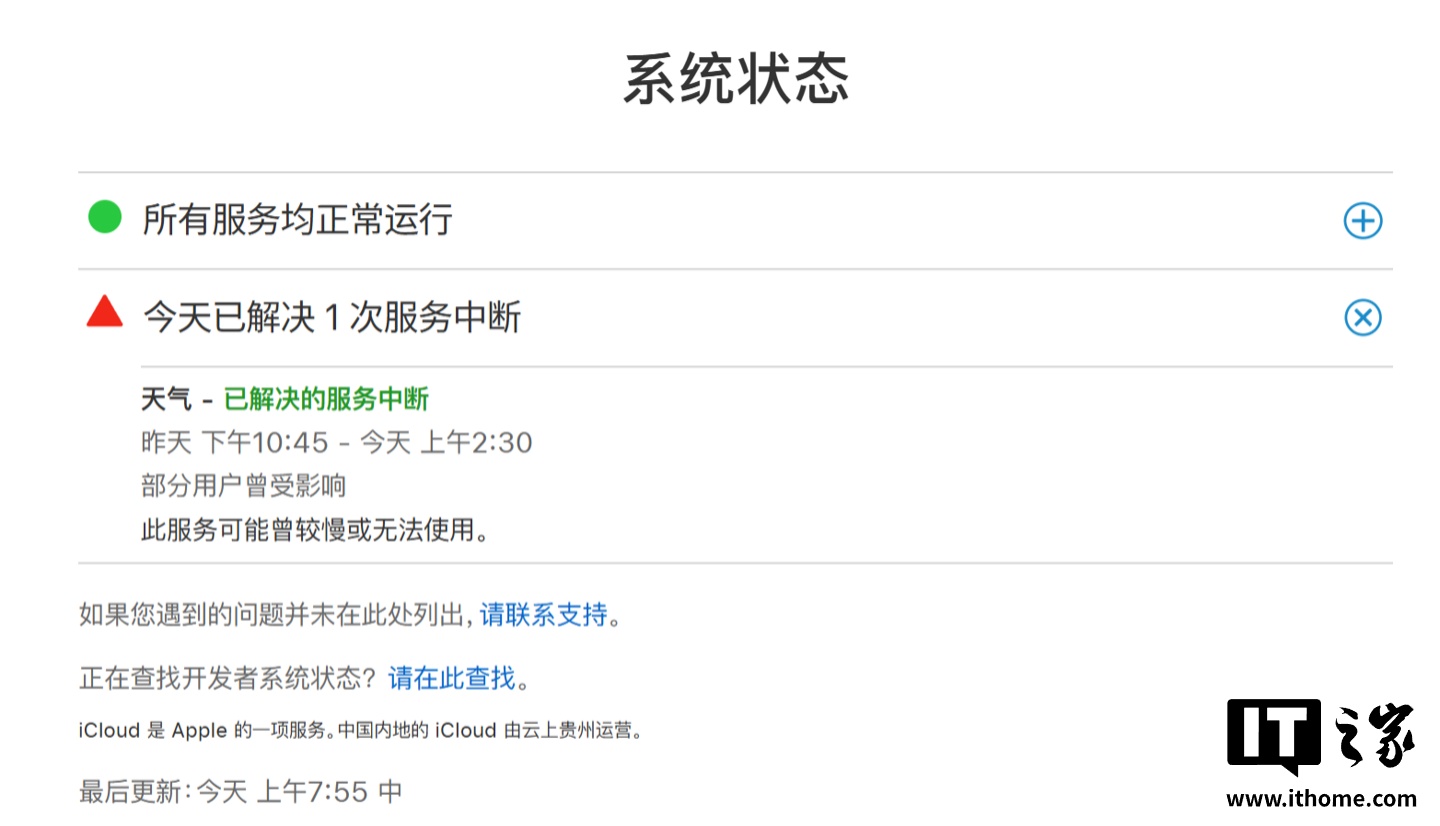Click the green circle status indicator
1440x826 pixels.
[x=105, y=217]
